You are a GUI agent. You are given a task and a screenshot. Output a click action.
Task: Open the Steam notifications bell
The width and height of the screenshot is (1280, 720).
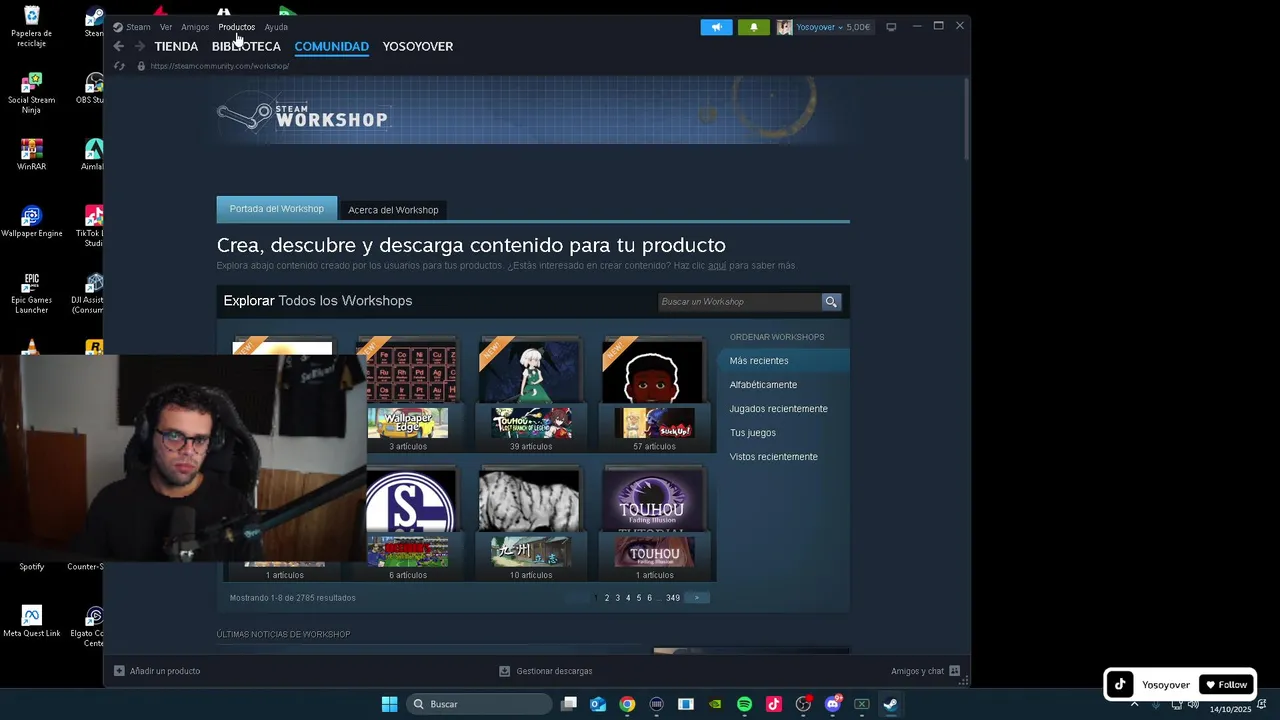[x=753, y=27]
